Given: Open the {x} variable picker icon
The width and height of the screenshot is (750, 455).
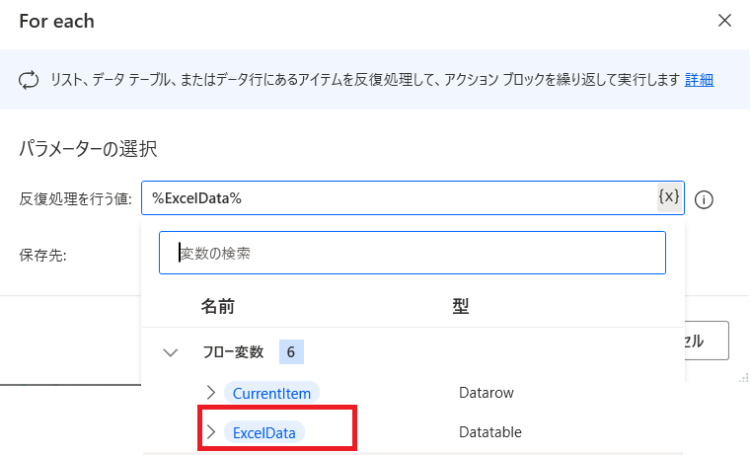Looking at the screenshot, I should pos(669,197).
